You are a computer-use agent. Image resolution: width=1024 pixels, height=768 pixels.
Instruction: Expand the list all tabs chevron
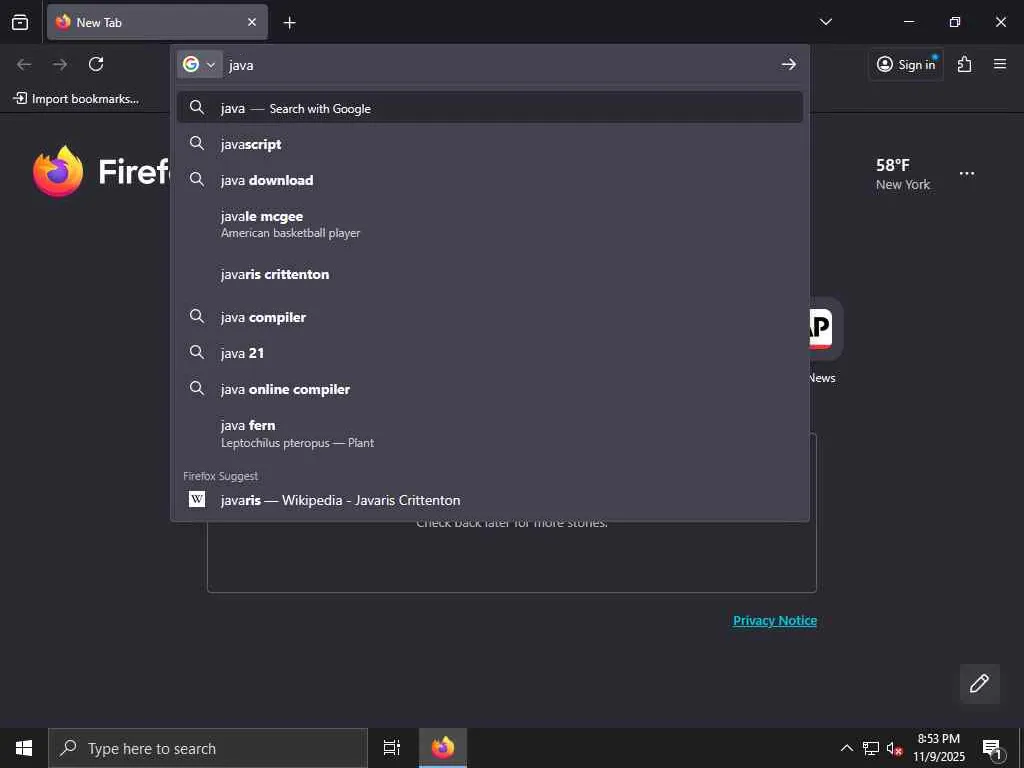tap(825, 22)
